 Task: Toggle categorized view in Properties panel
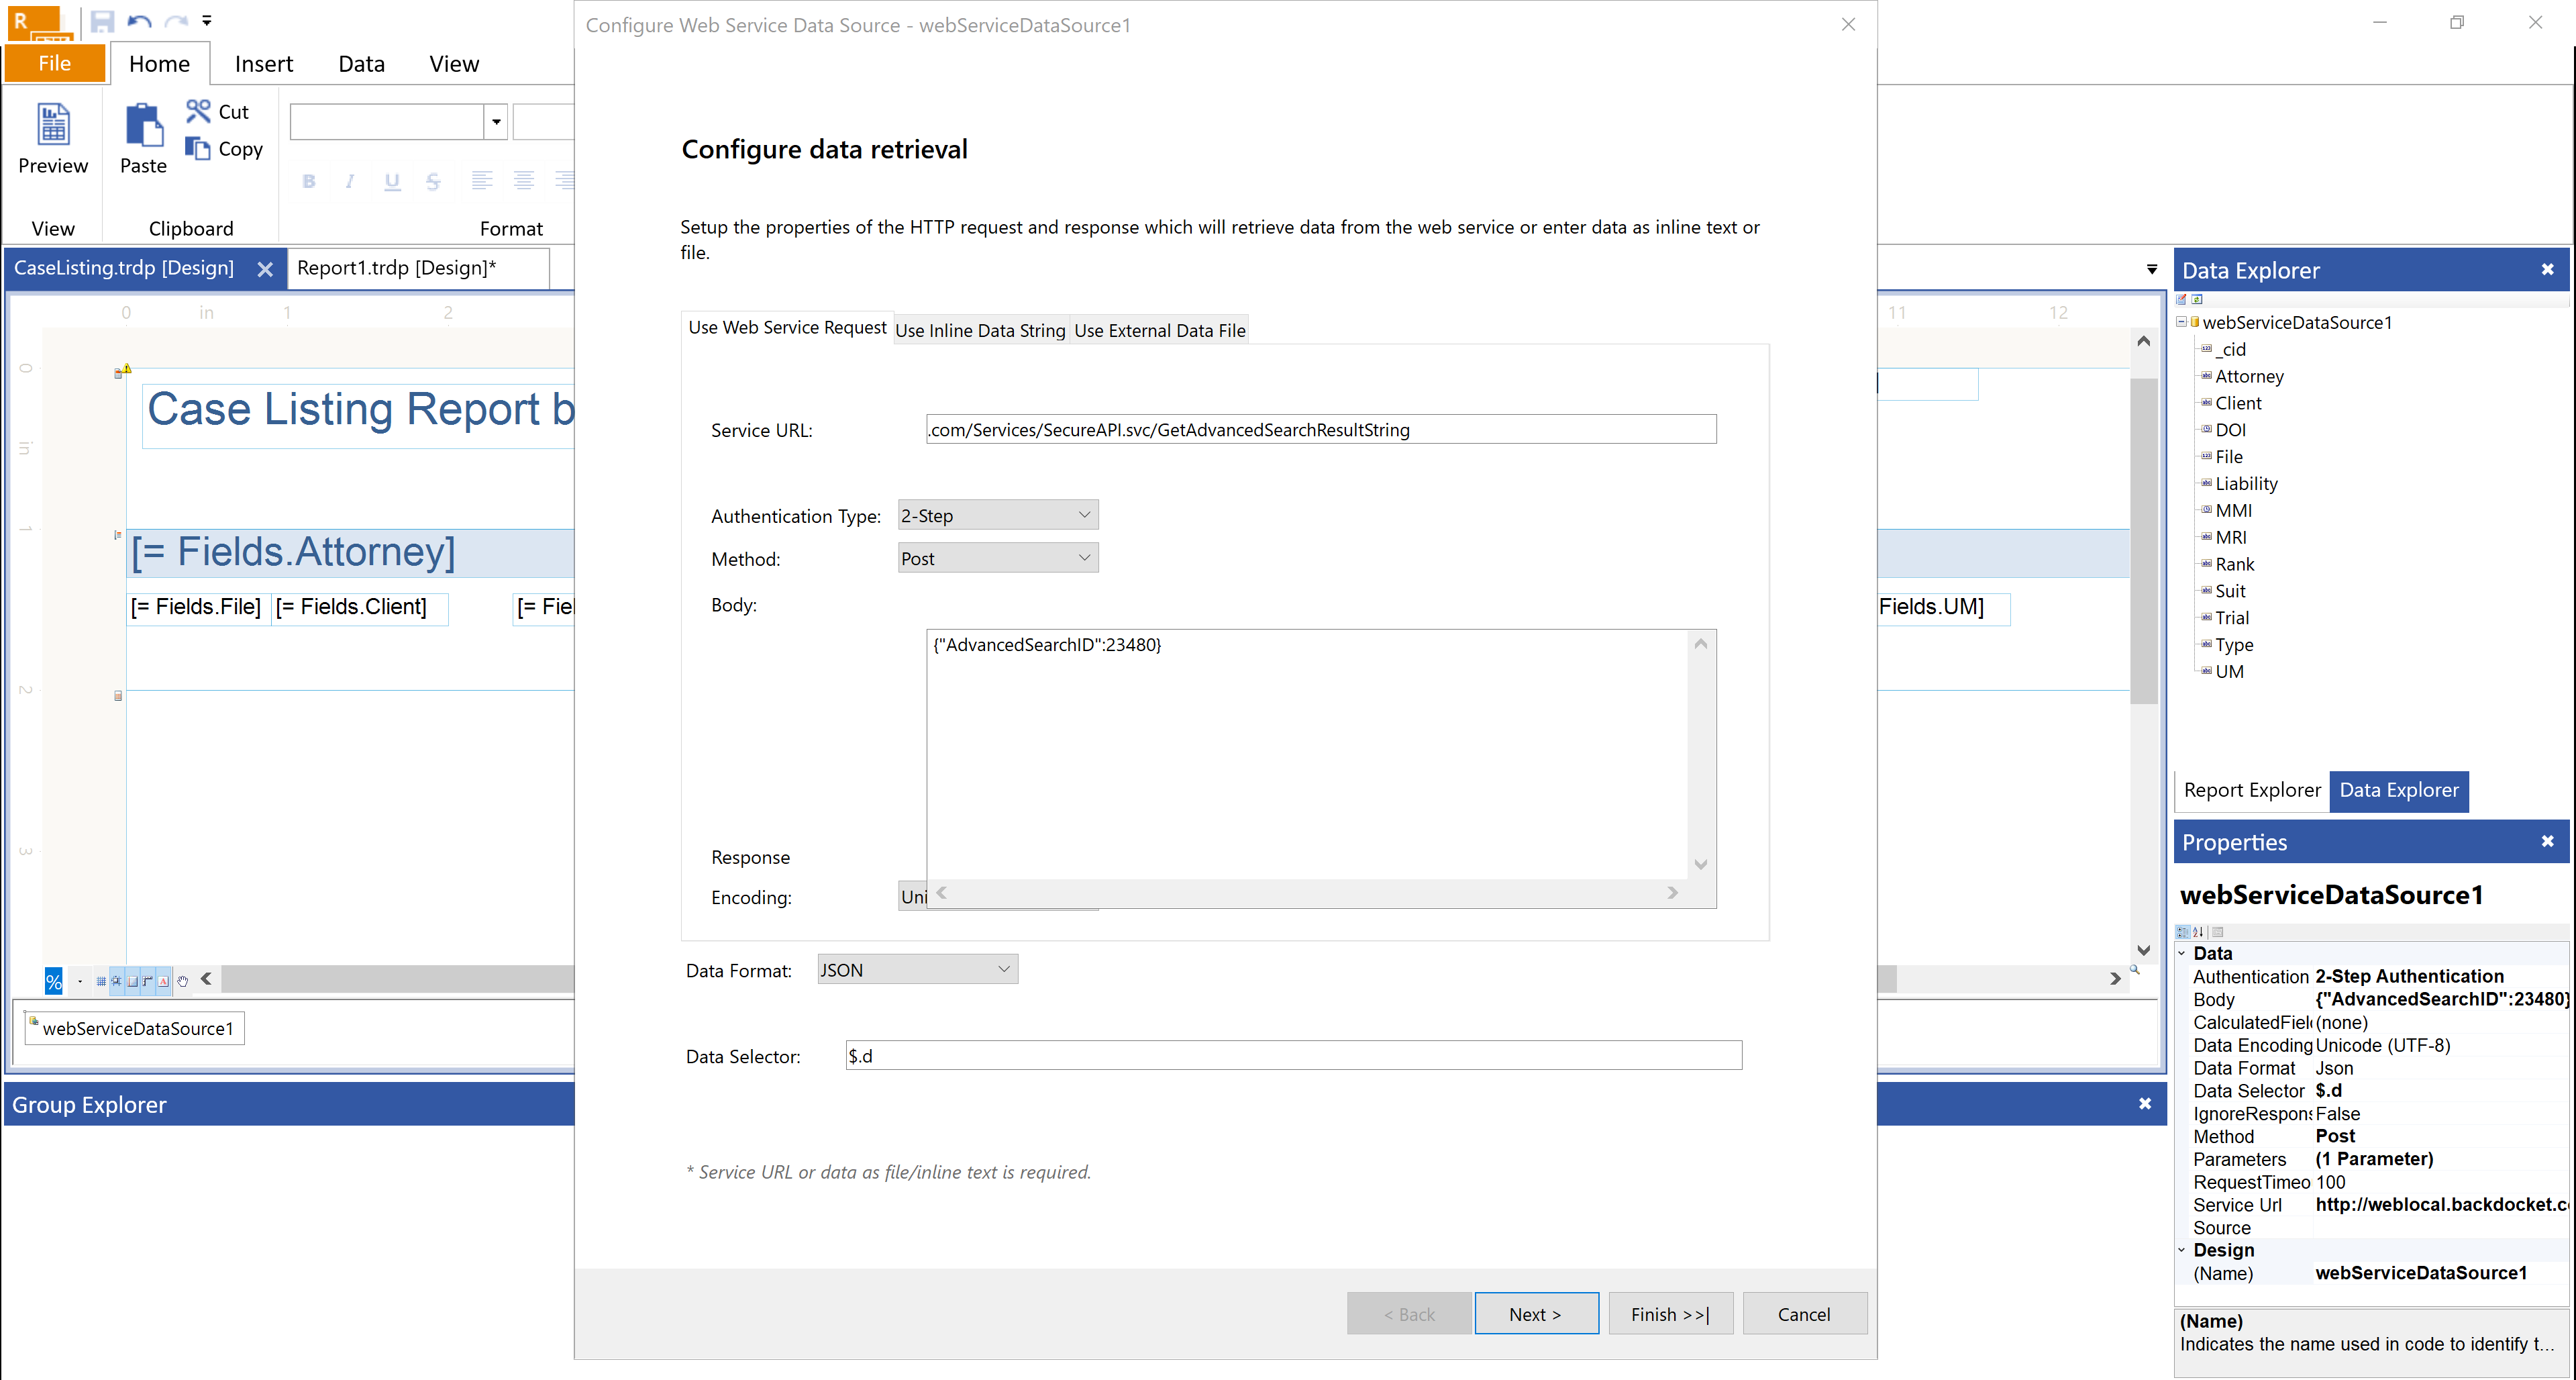[2183, 932]
